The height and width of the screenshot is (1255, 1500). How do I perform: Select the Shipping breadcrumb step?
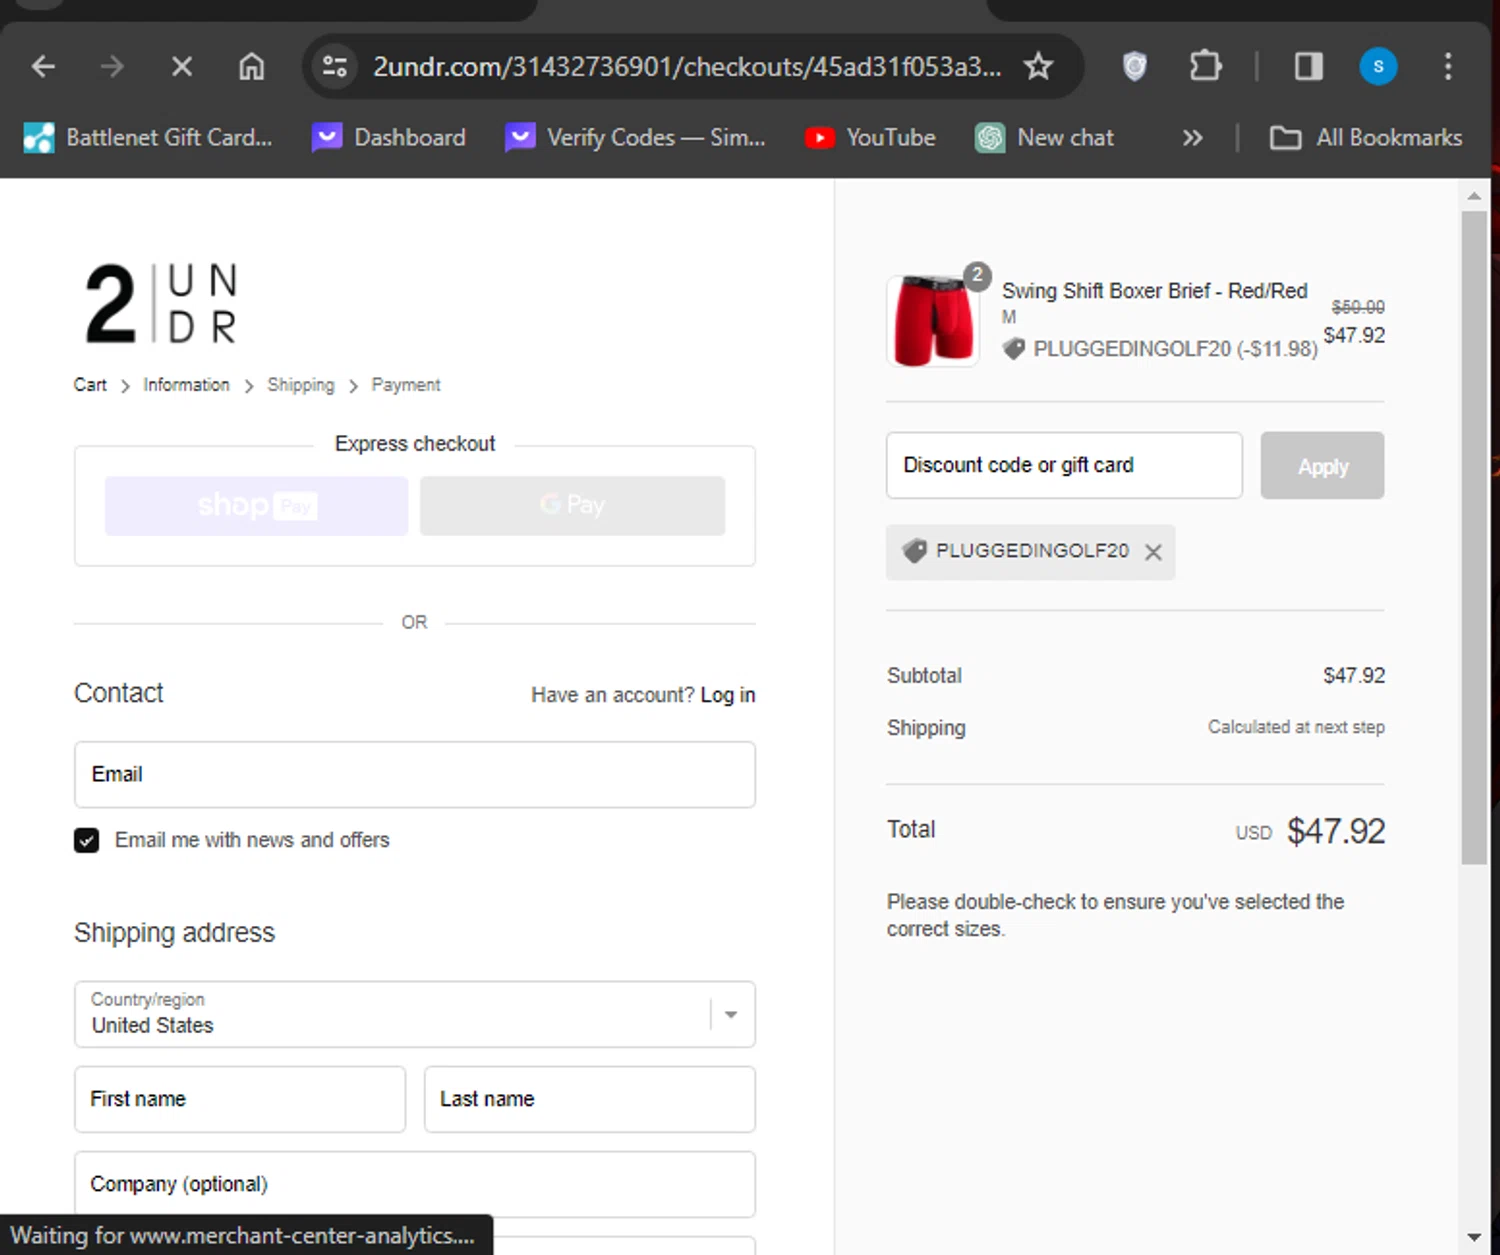(x=301, y=385)
